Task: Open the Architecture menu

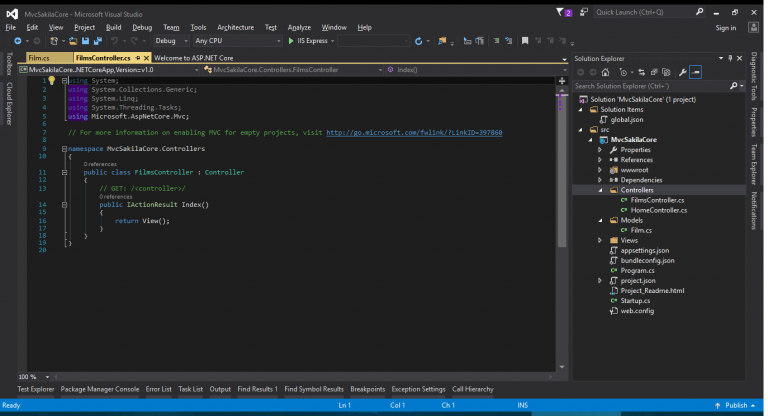Action: (x=235, y=27)
